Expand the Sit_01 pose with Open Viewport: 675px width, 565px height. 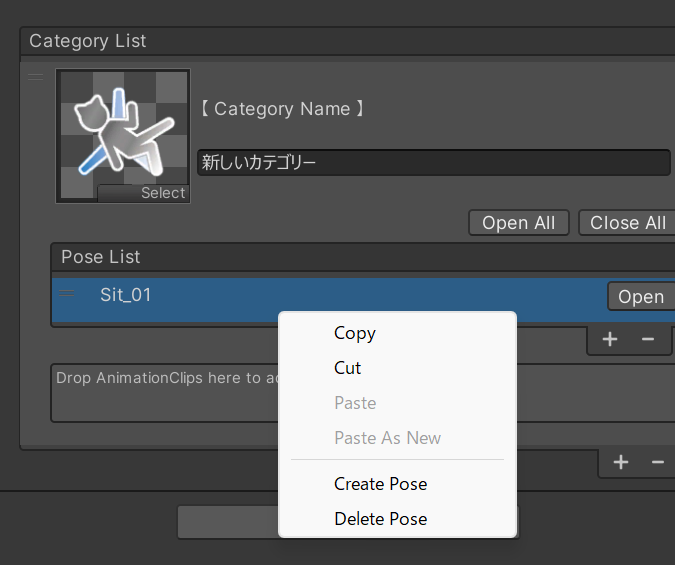[x=641, y=296]
